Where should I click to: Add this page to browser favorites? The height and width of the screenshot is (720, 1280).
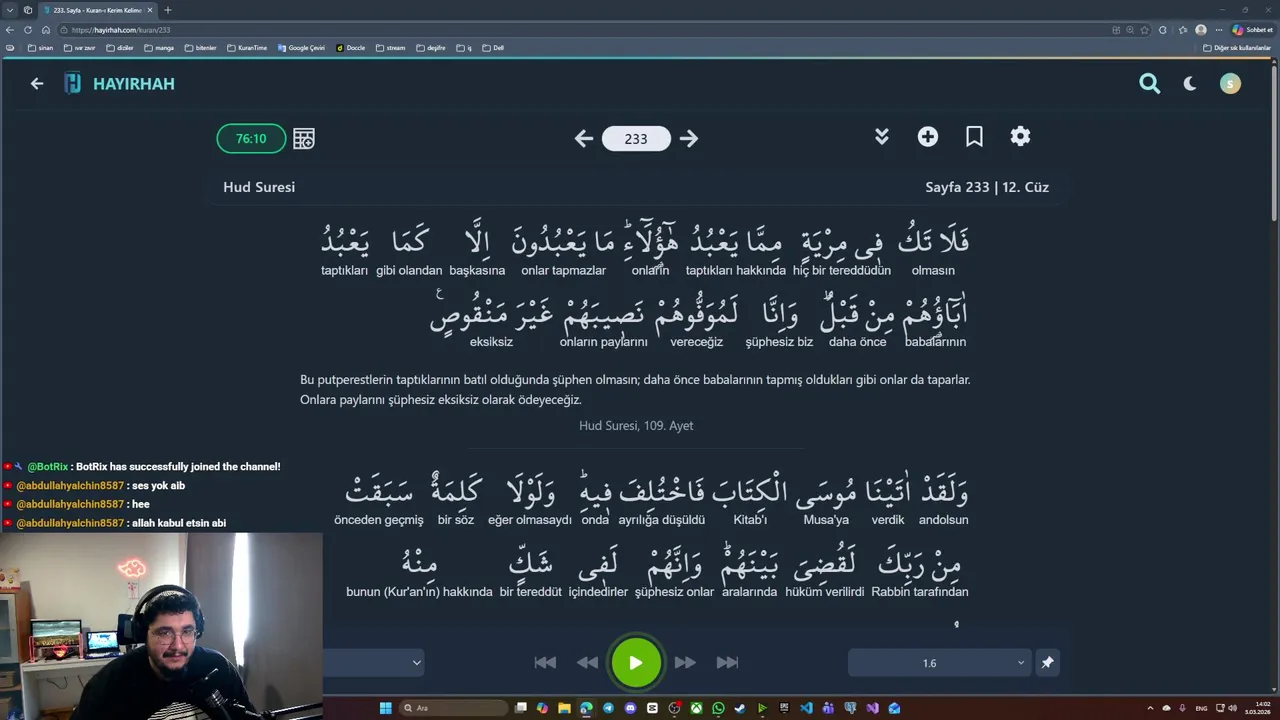(1145, 30)
